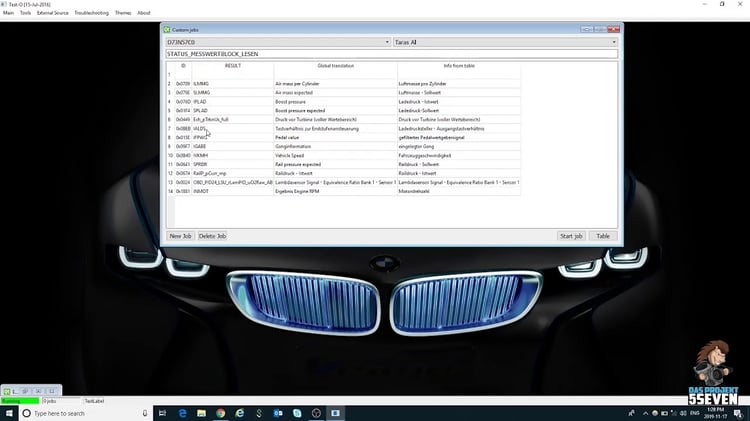
Task: Select the 'gefiltertes Pedalwertgebersignal' cell
Action: click(x=459, y=137)
